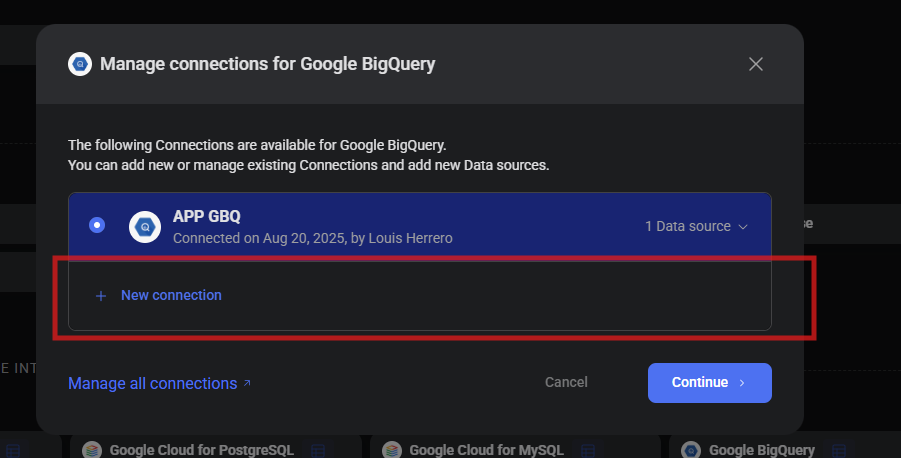Cancel the manage connections dialog

coord(566,382)
